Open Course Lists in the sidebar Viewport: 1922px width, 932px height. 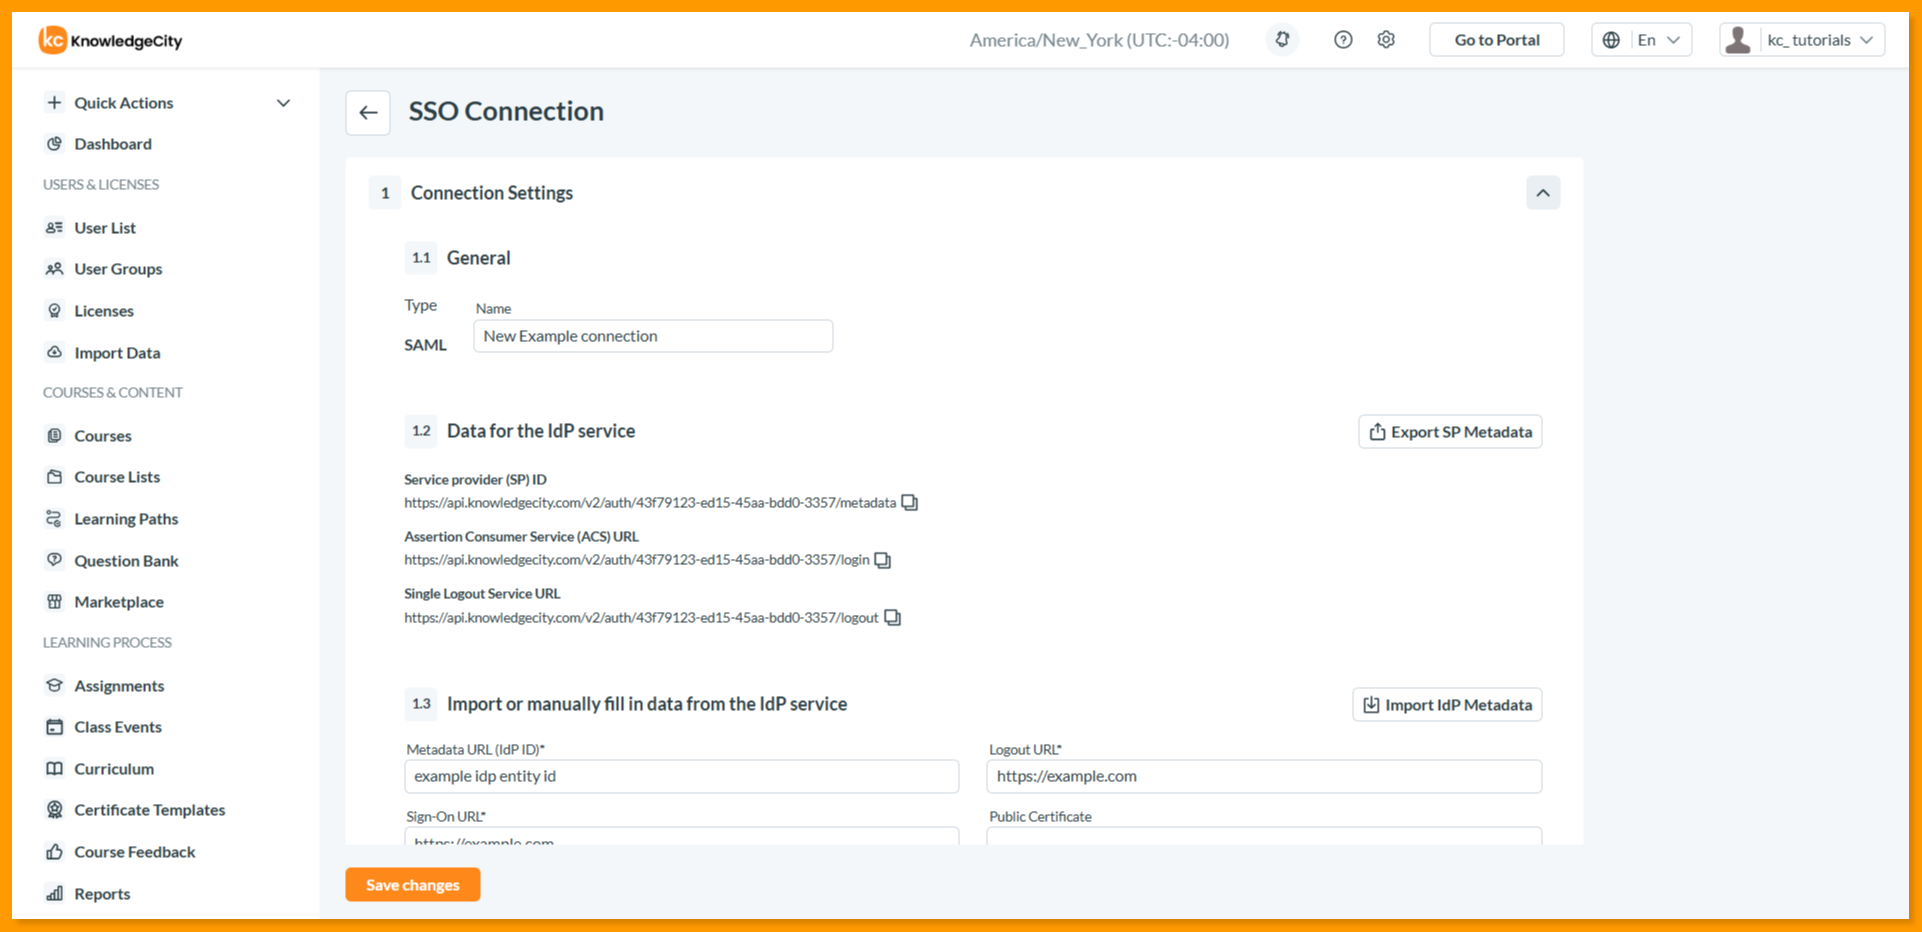click(x=117, y=477)
